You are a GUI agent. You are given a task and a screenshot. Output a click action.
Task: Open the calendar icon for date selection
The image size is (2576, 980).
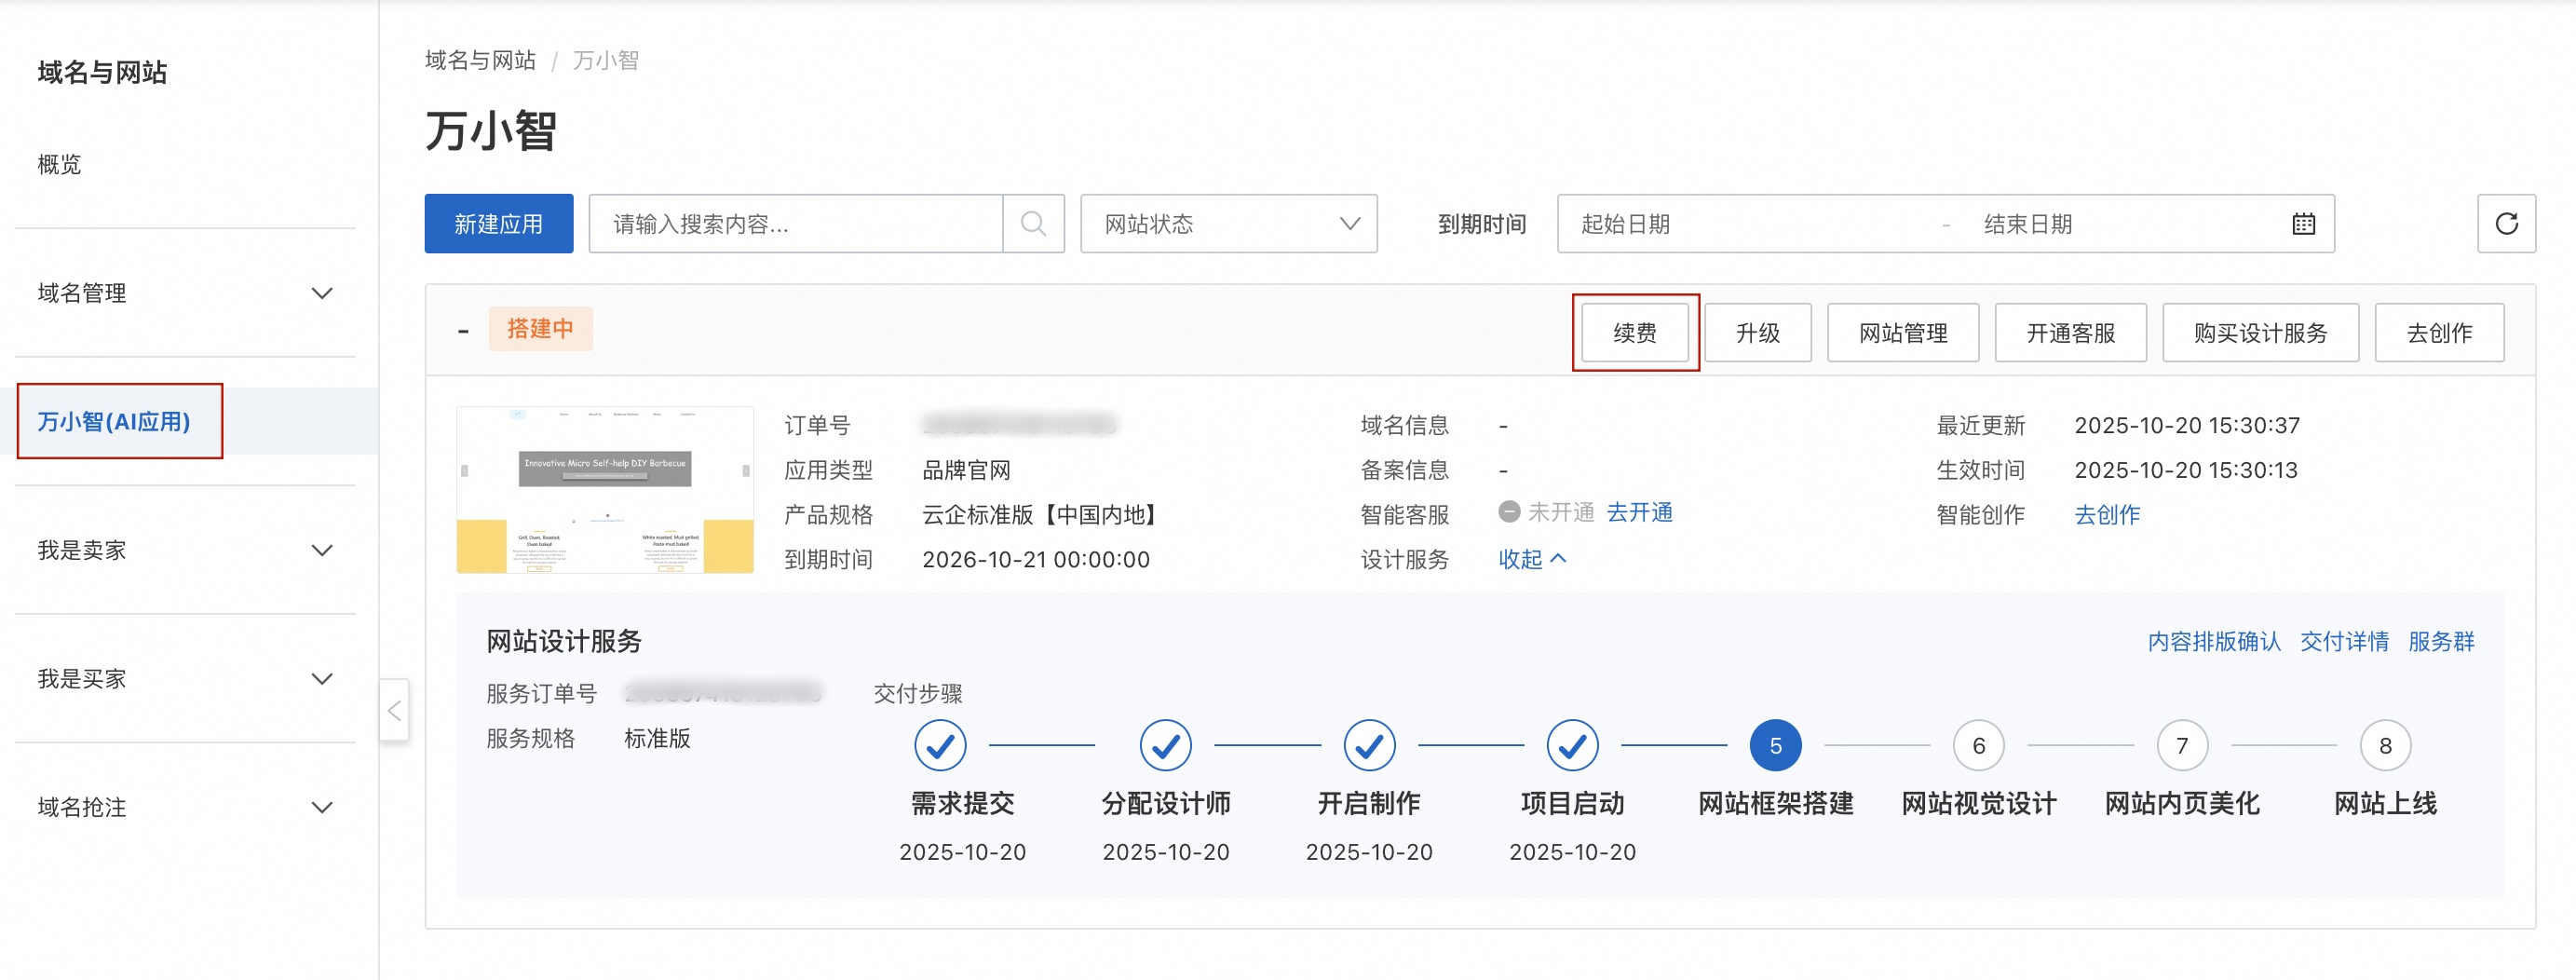pos(2303,223)
